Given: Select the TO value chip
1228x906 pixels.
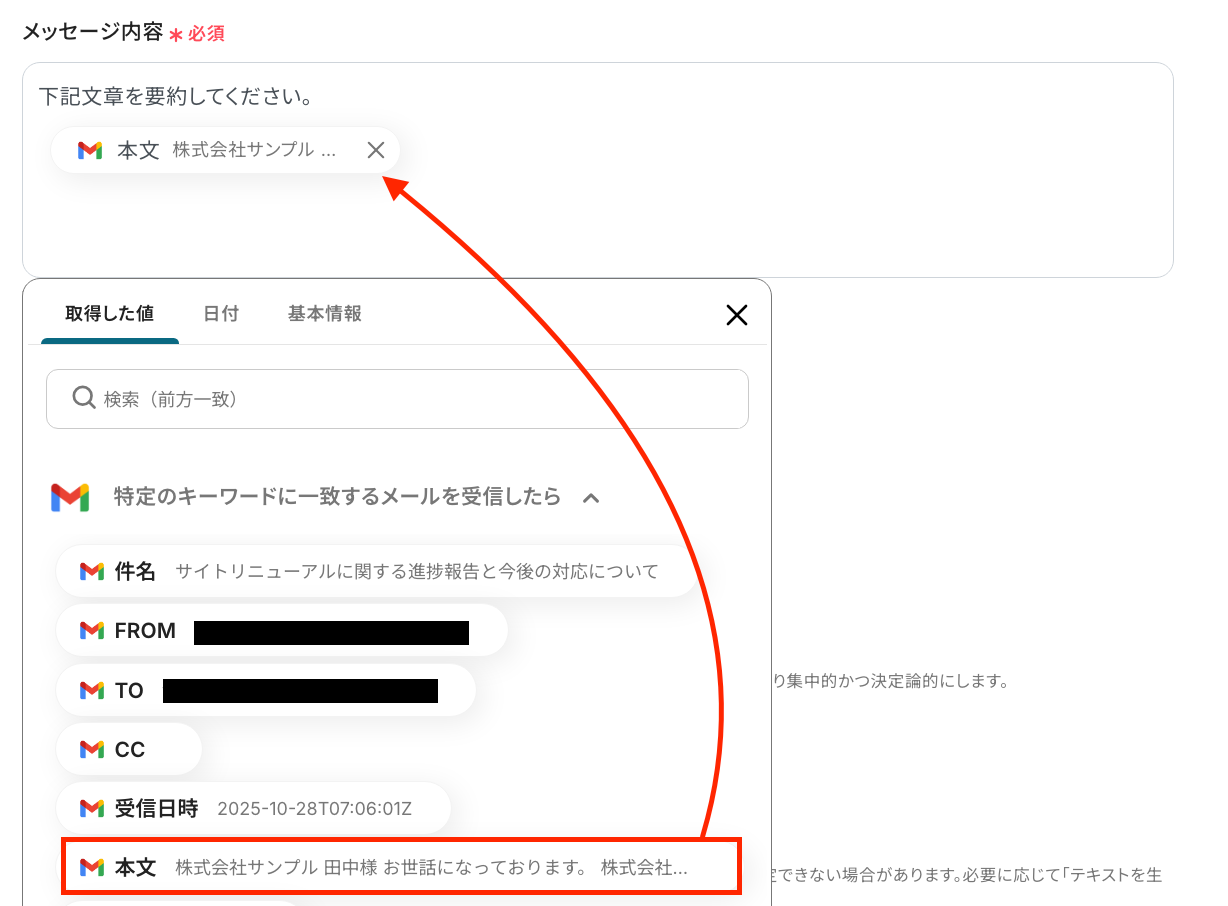Looking at the screenshot, I should pos(265,690).
